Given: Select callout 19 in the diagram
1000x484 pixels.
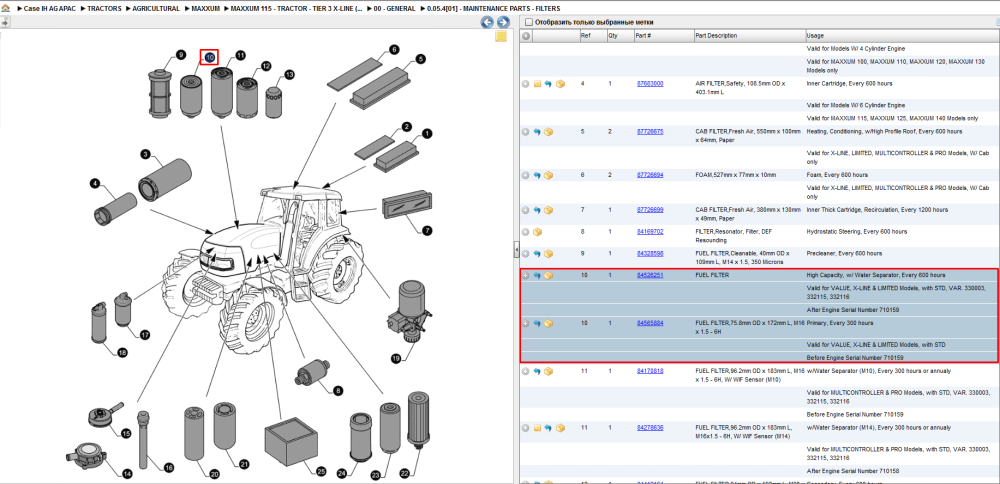Looking at the screenshot, I should tap(395, 359).
